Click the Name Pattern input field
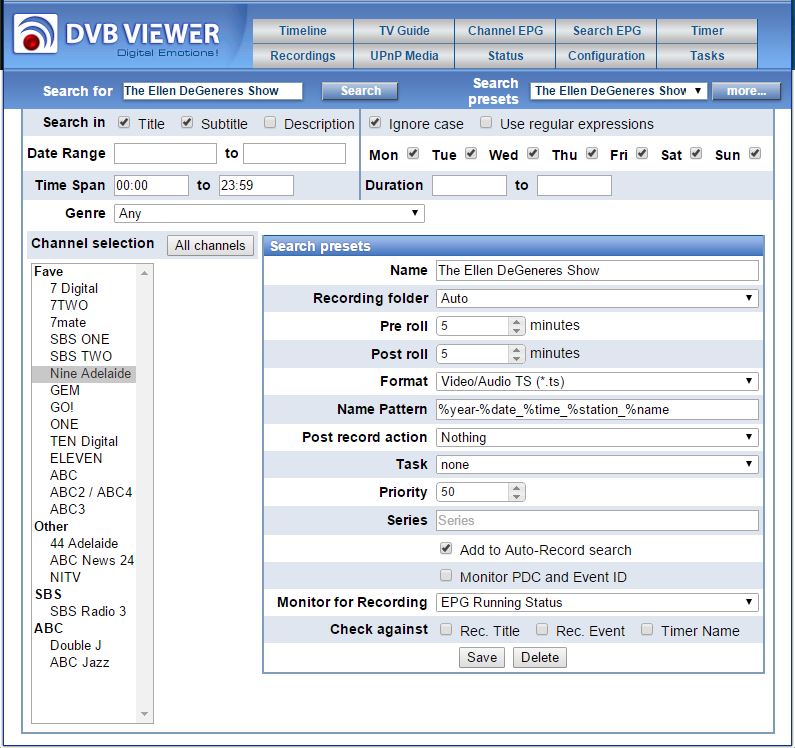This screenshot has width=795, height=748. pyautogui.click(x=597, y=409)
